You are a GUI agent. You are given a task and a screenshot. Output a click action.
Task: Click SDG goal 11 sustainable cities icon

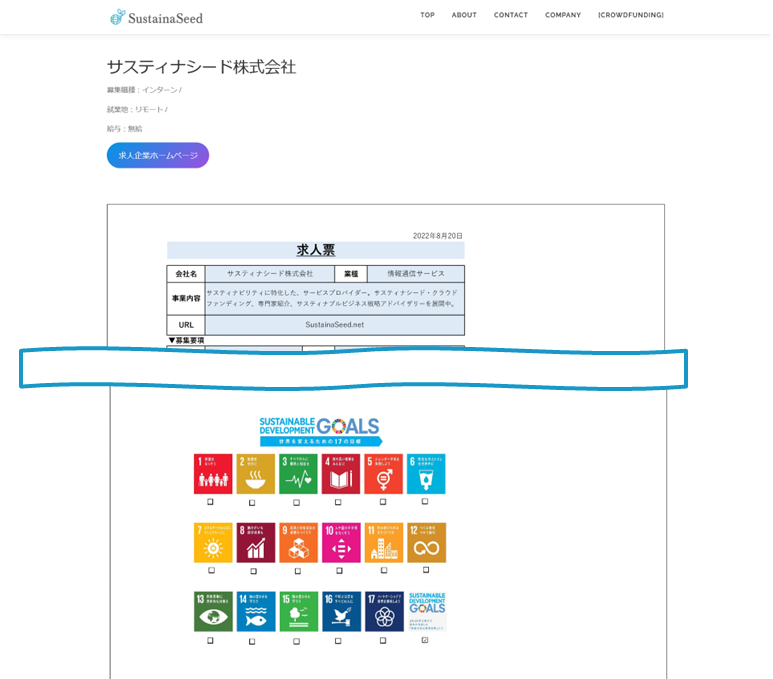coord(384,542)
